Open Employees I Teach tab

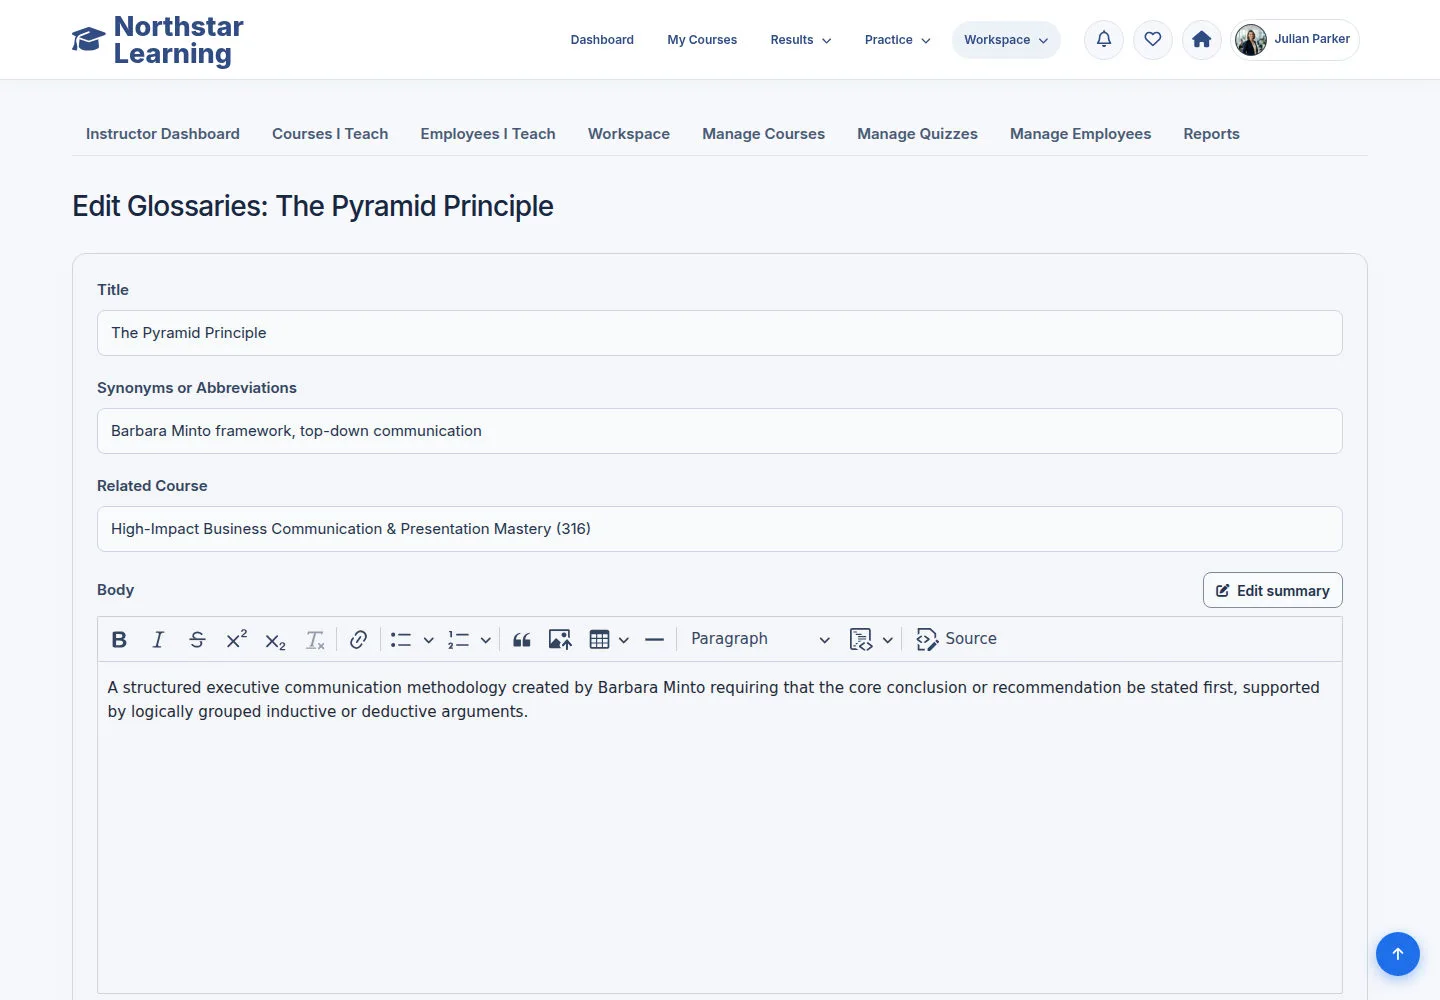(488, 134)
